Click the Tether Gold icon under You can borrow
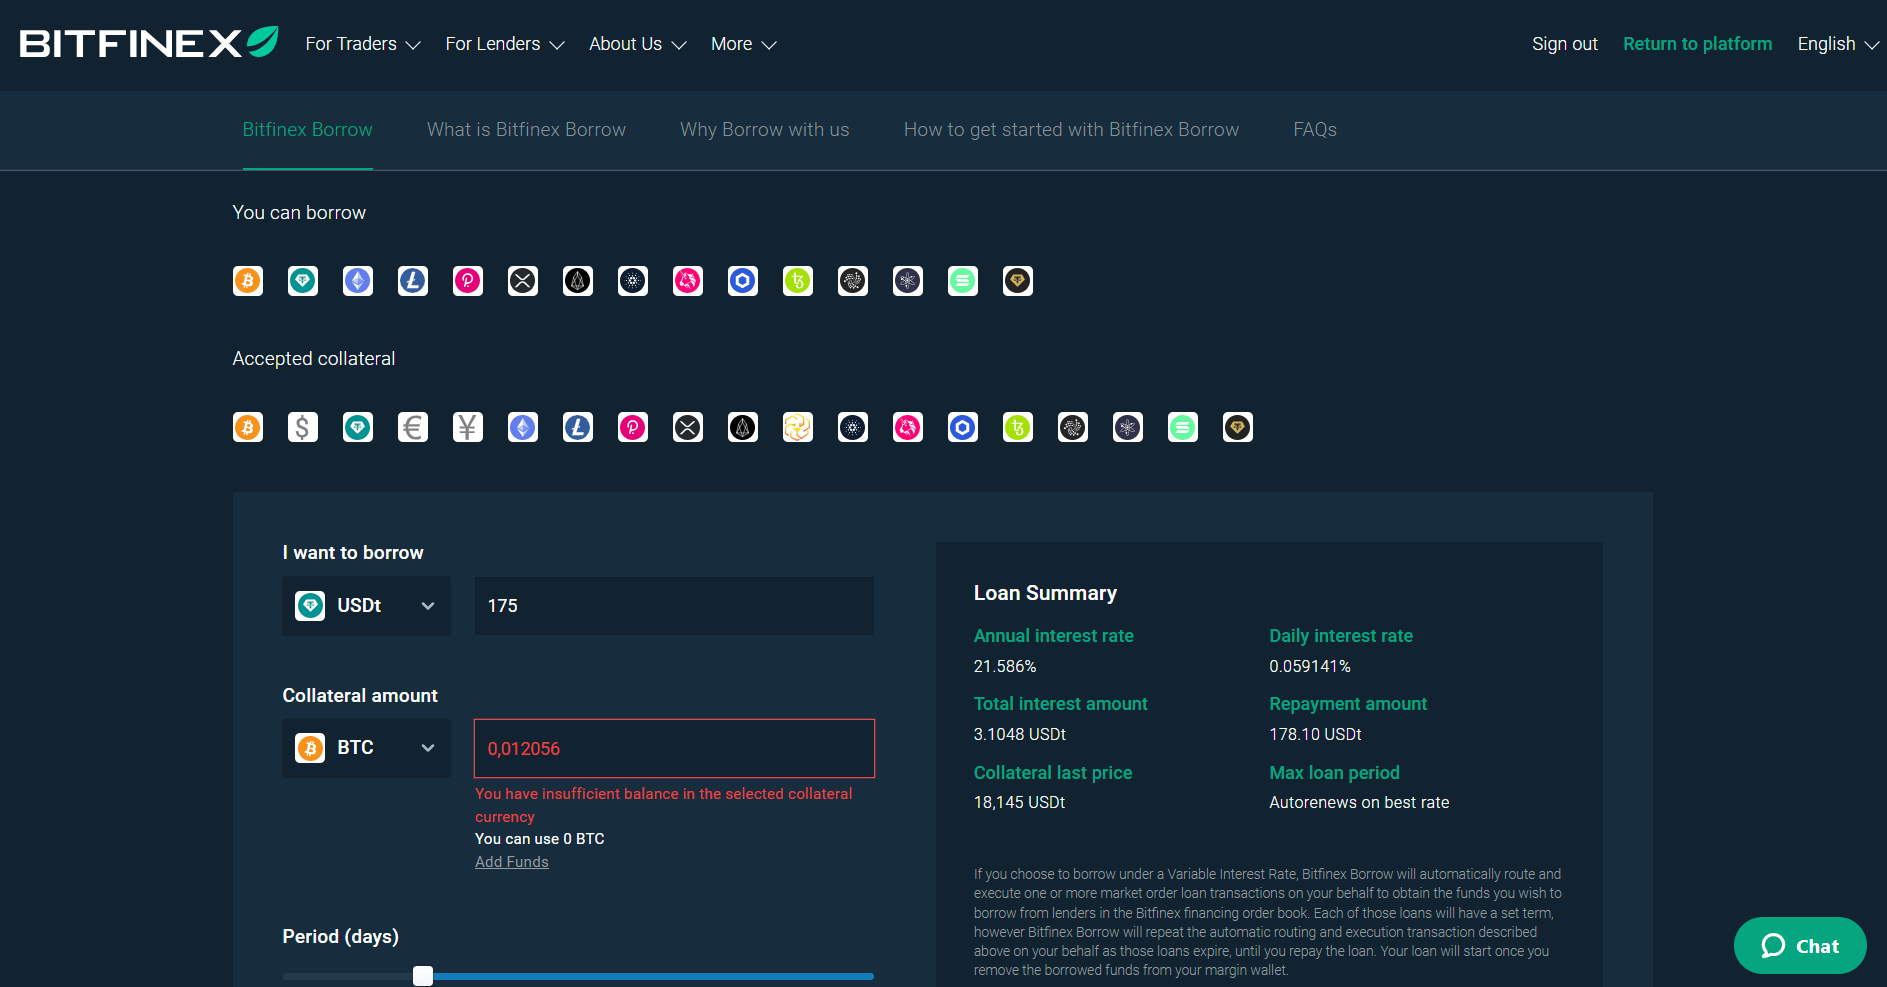 point(1018,281)
